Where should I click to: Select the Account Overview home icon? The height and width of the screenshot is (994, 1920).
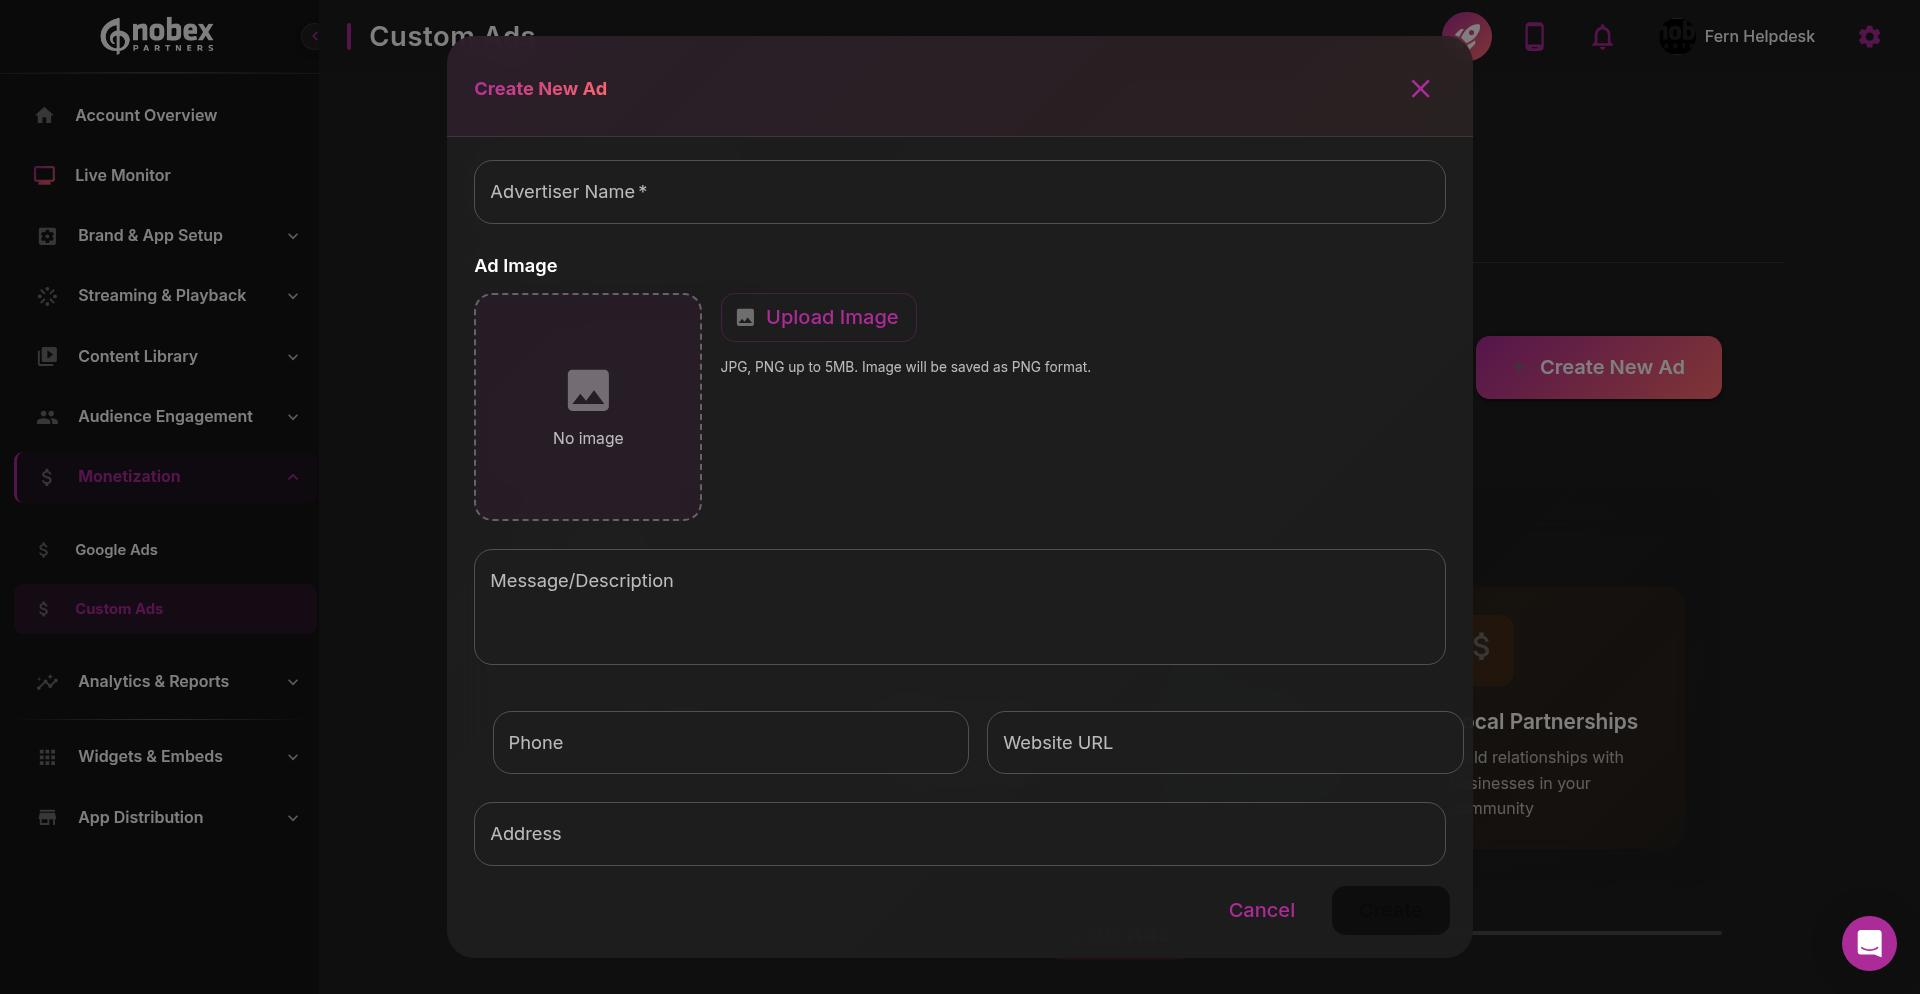tap(46, 115)
